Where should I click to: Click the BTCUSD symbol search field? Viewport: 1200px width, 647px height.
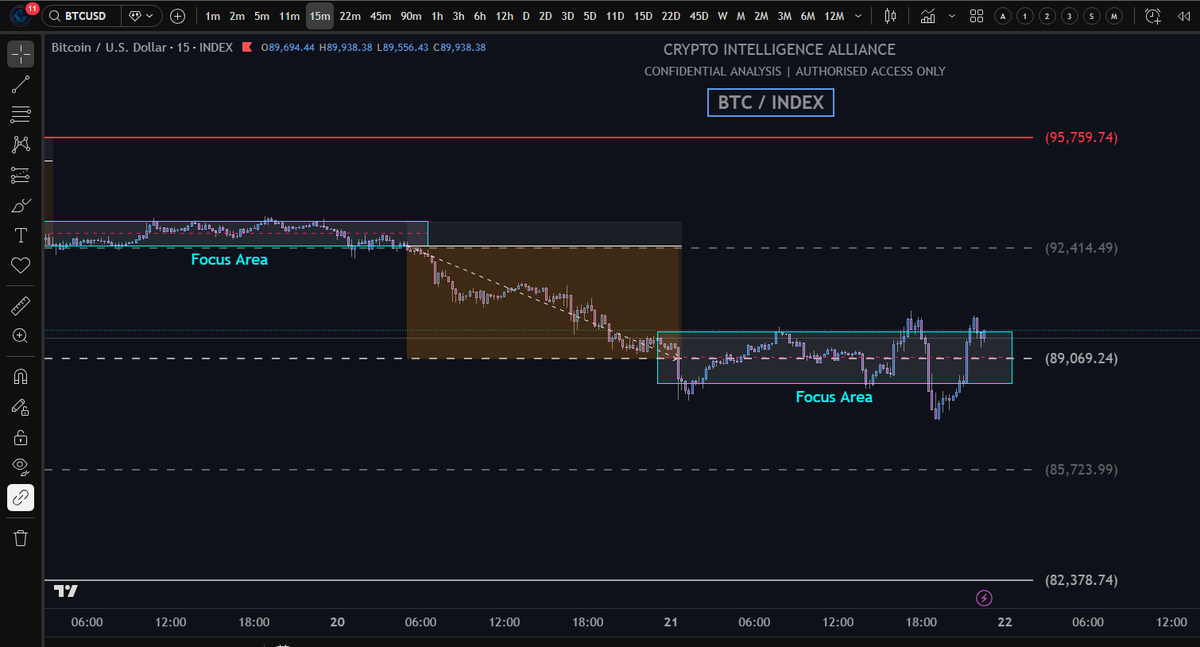82,16
